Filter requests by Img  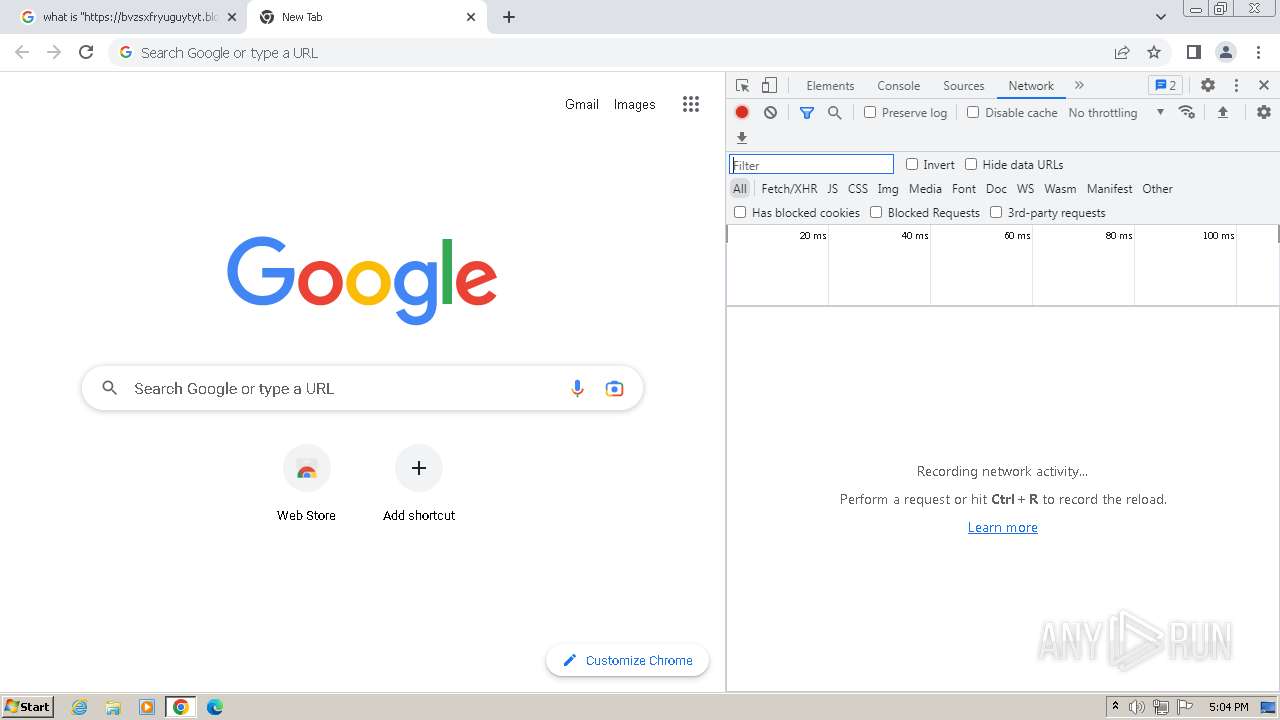pos(888,189)
